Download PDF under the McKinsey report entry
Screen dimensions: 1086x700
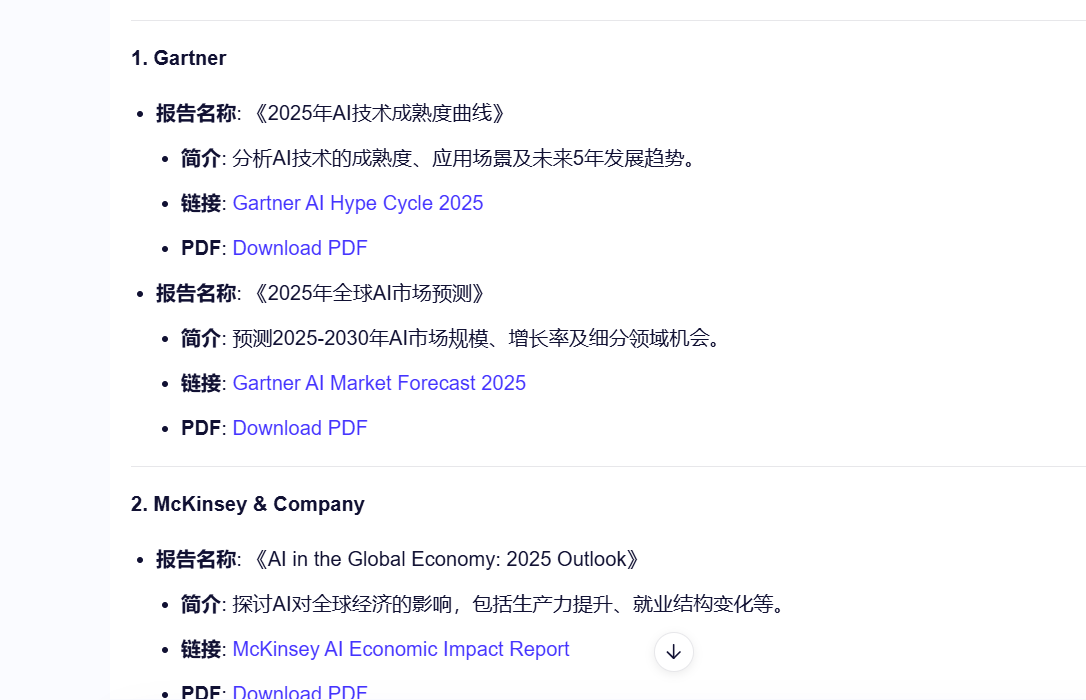point(299,692)
